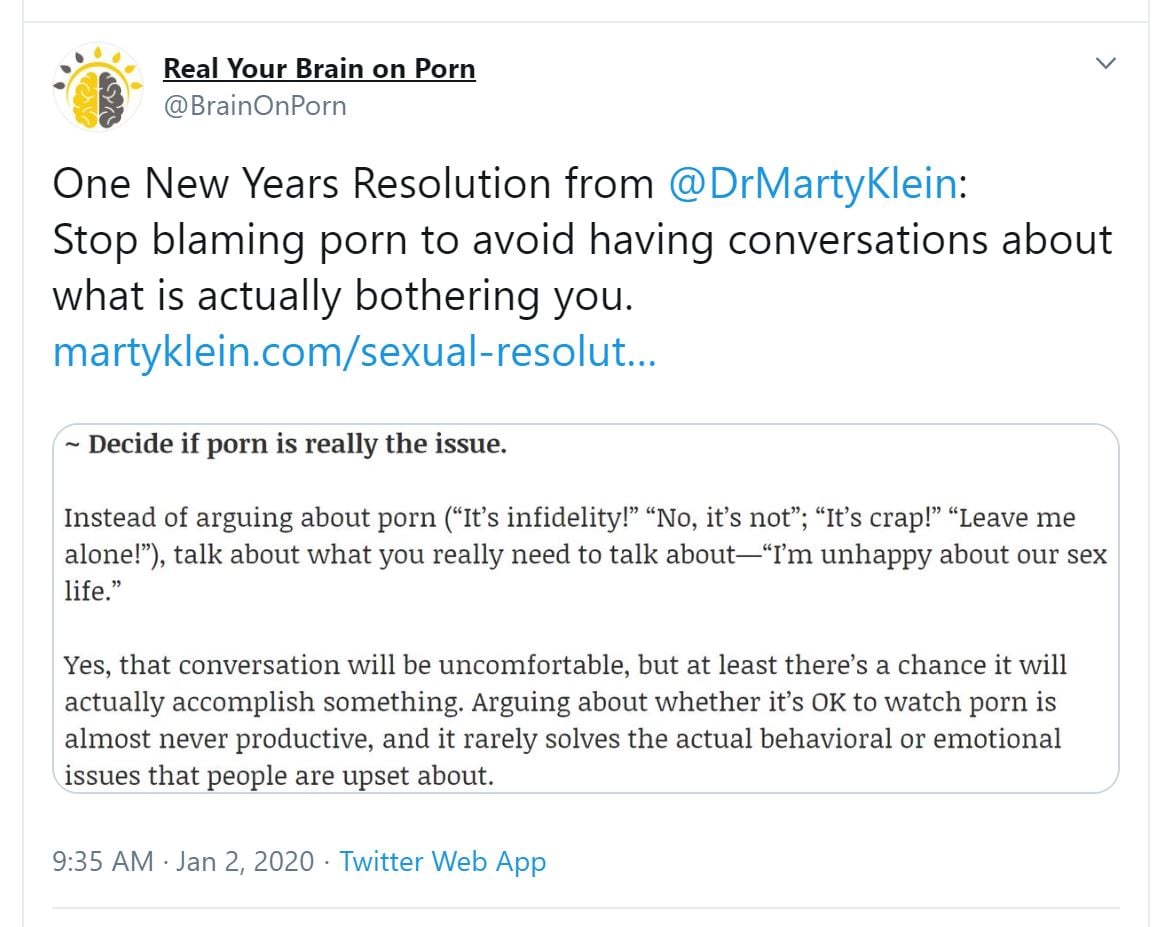The height and width of the screenshot is (927, 1163).
Task: Open the @DrMartyKlein mention
Action: [812, 185]
